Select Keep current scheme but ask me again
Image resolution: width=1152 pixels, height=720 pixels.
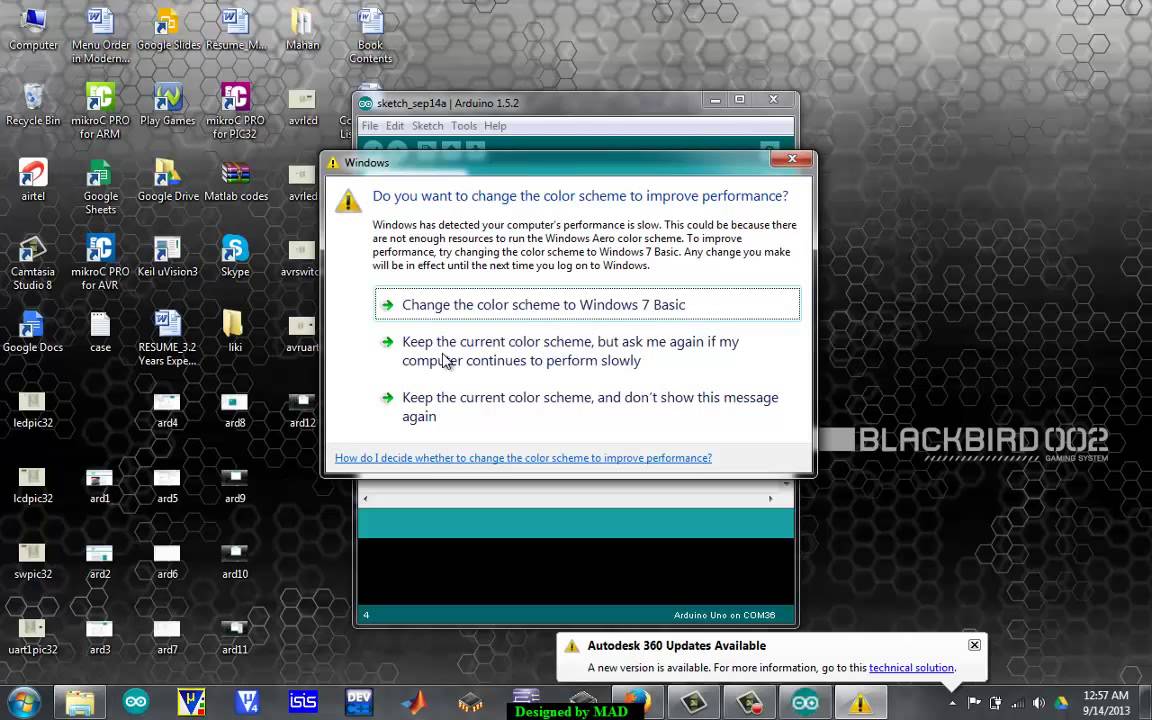570,351
